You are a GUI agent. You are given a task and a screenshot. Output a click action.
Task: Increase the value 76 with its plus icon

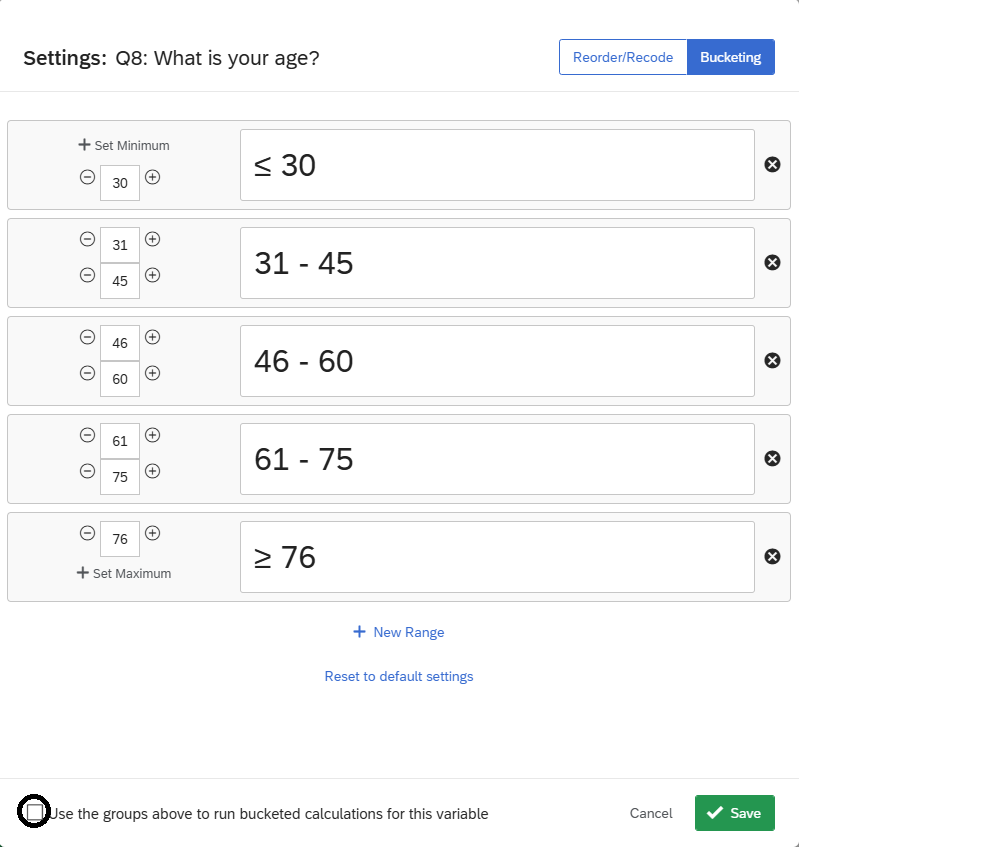pos(152,533)
